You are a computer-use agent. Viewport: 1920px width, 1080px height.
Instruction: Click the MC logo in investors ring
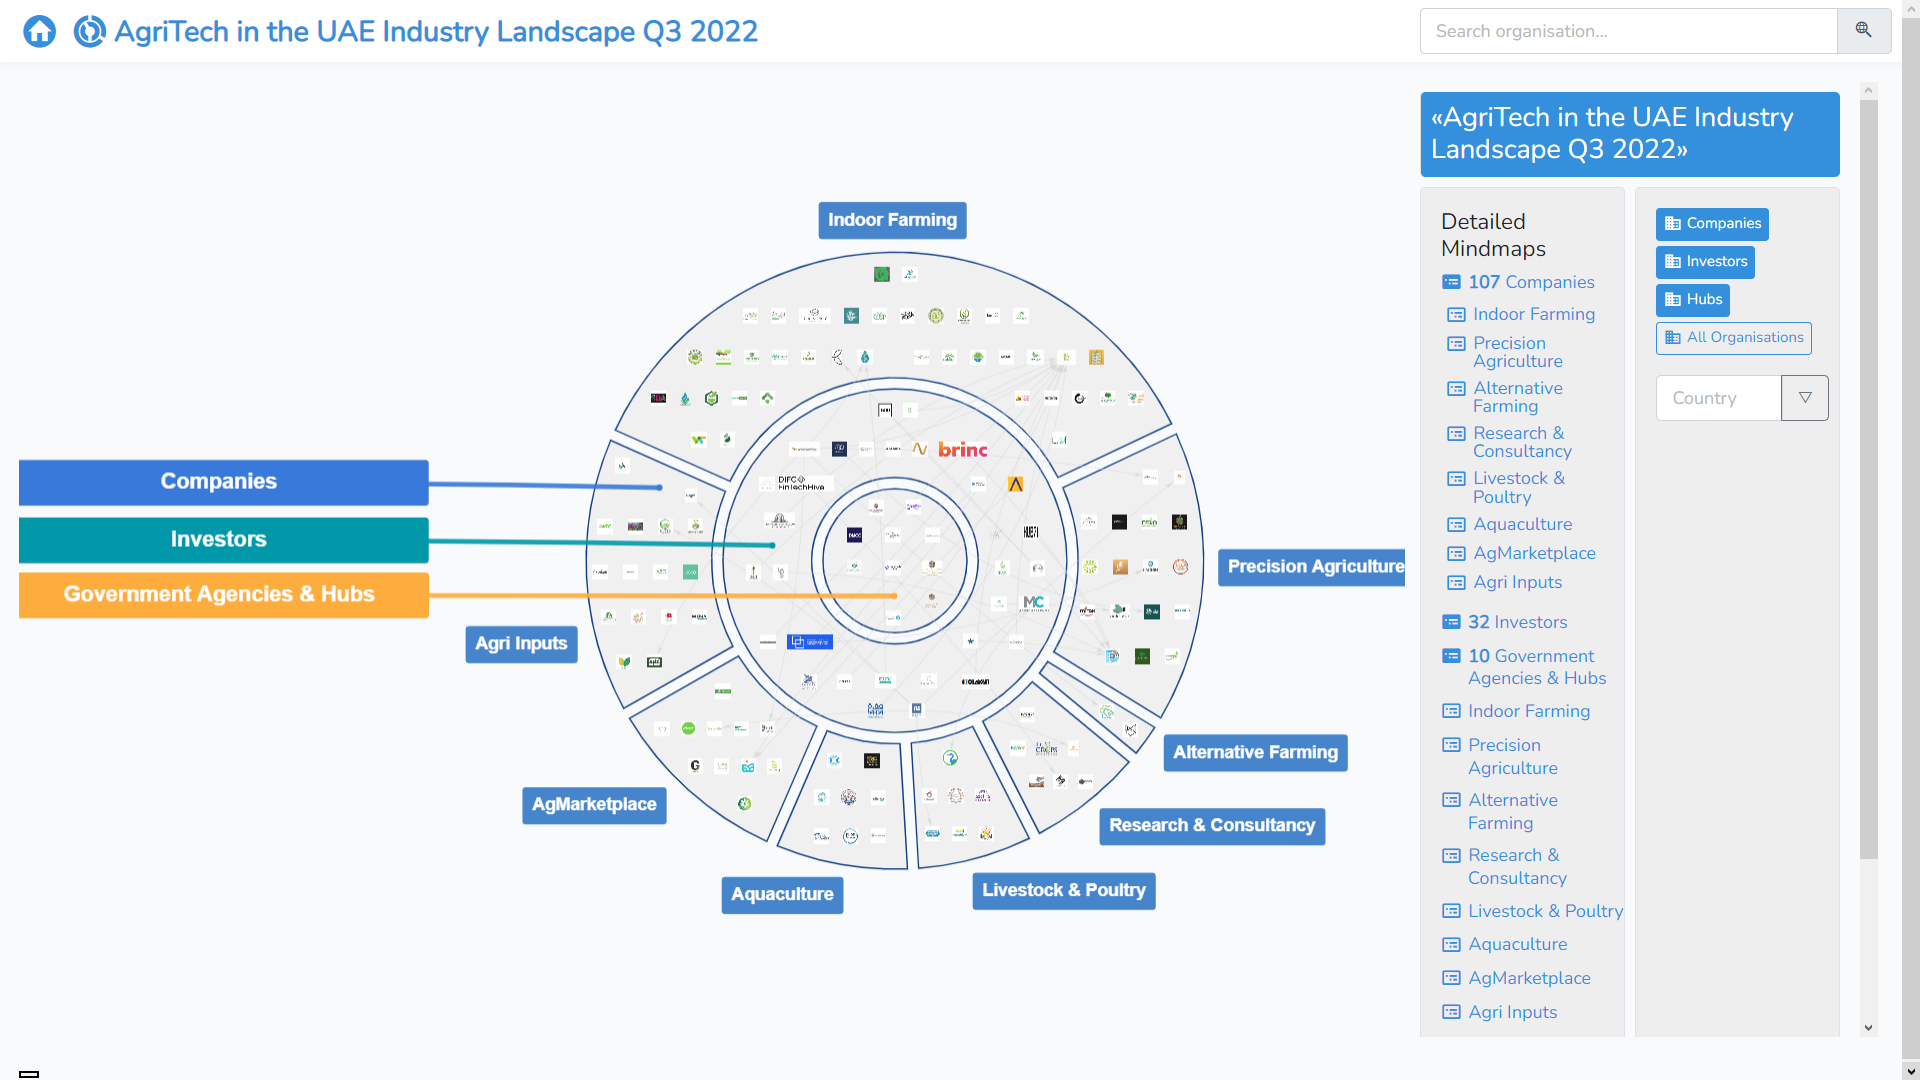1033,602
